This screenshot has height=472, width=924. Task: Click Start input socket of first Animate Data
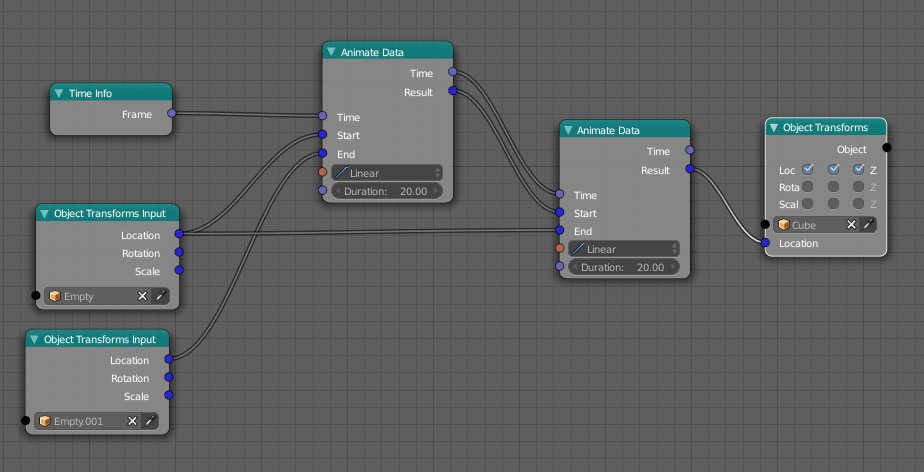click(322, 135)
